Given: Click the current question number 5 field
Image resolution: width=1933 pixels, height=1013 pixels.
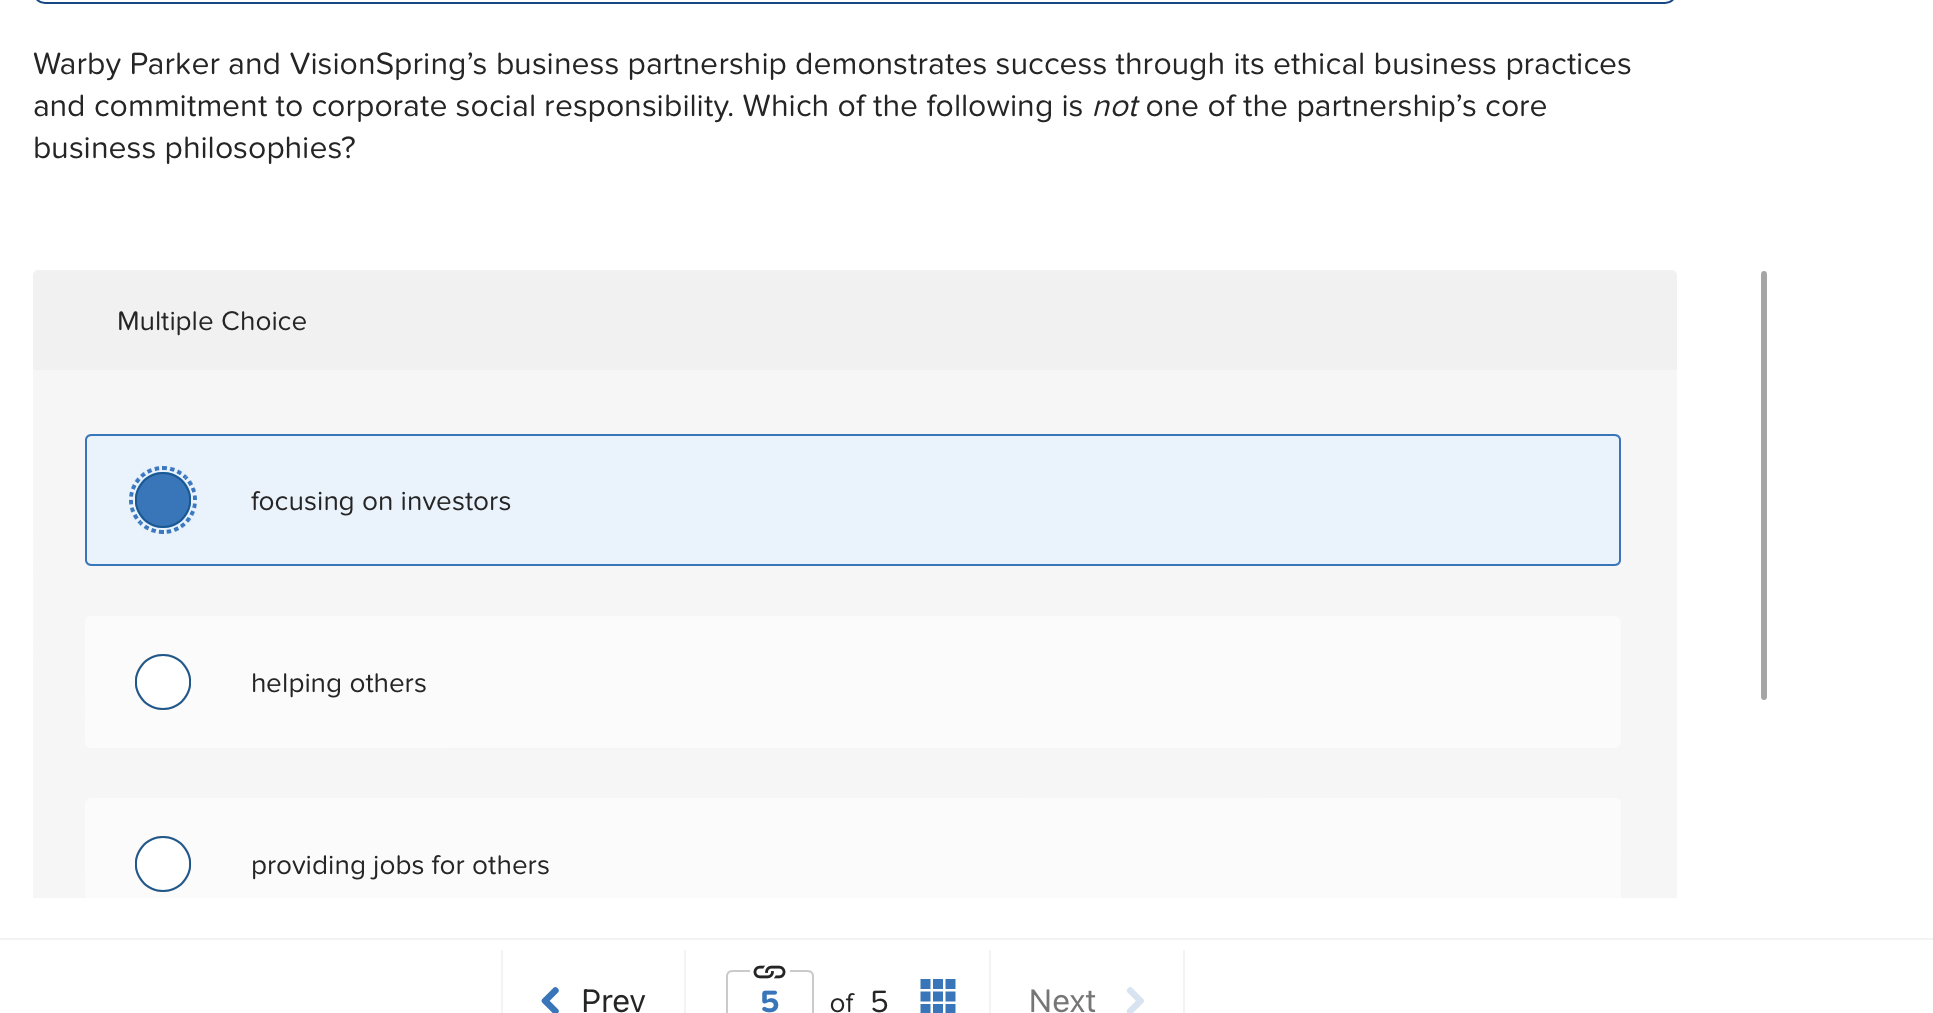Looking at the screenshot, I should point(769,999).
